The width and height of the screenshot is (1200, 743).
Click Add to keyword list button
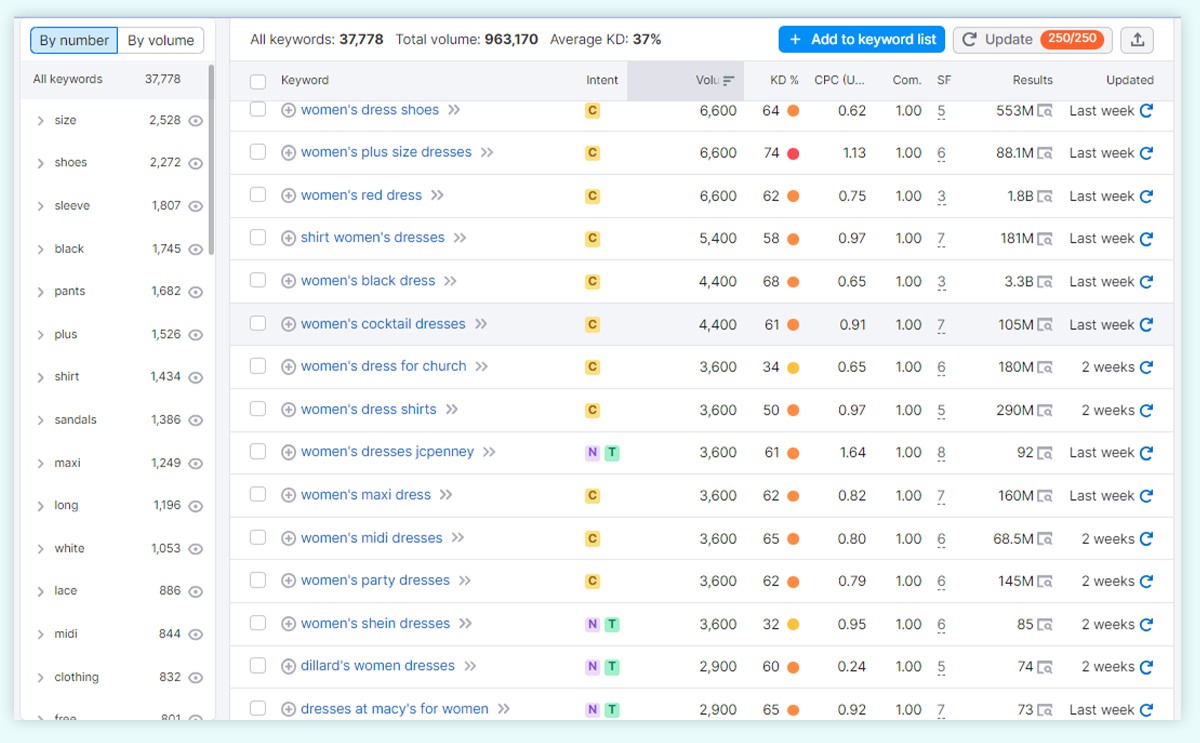[862, 39]
